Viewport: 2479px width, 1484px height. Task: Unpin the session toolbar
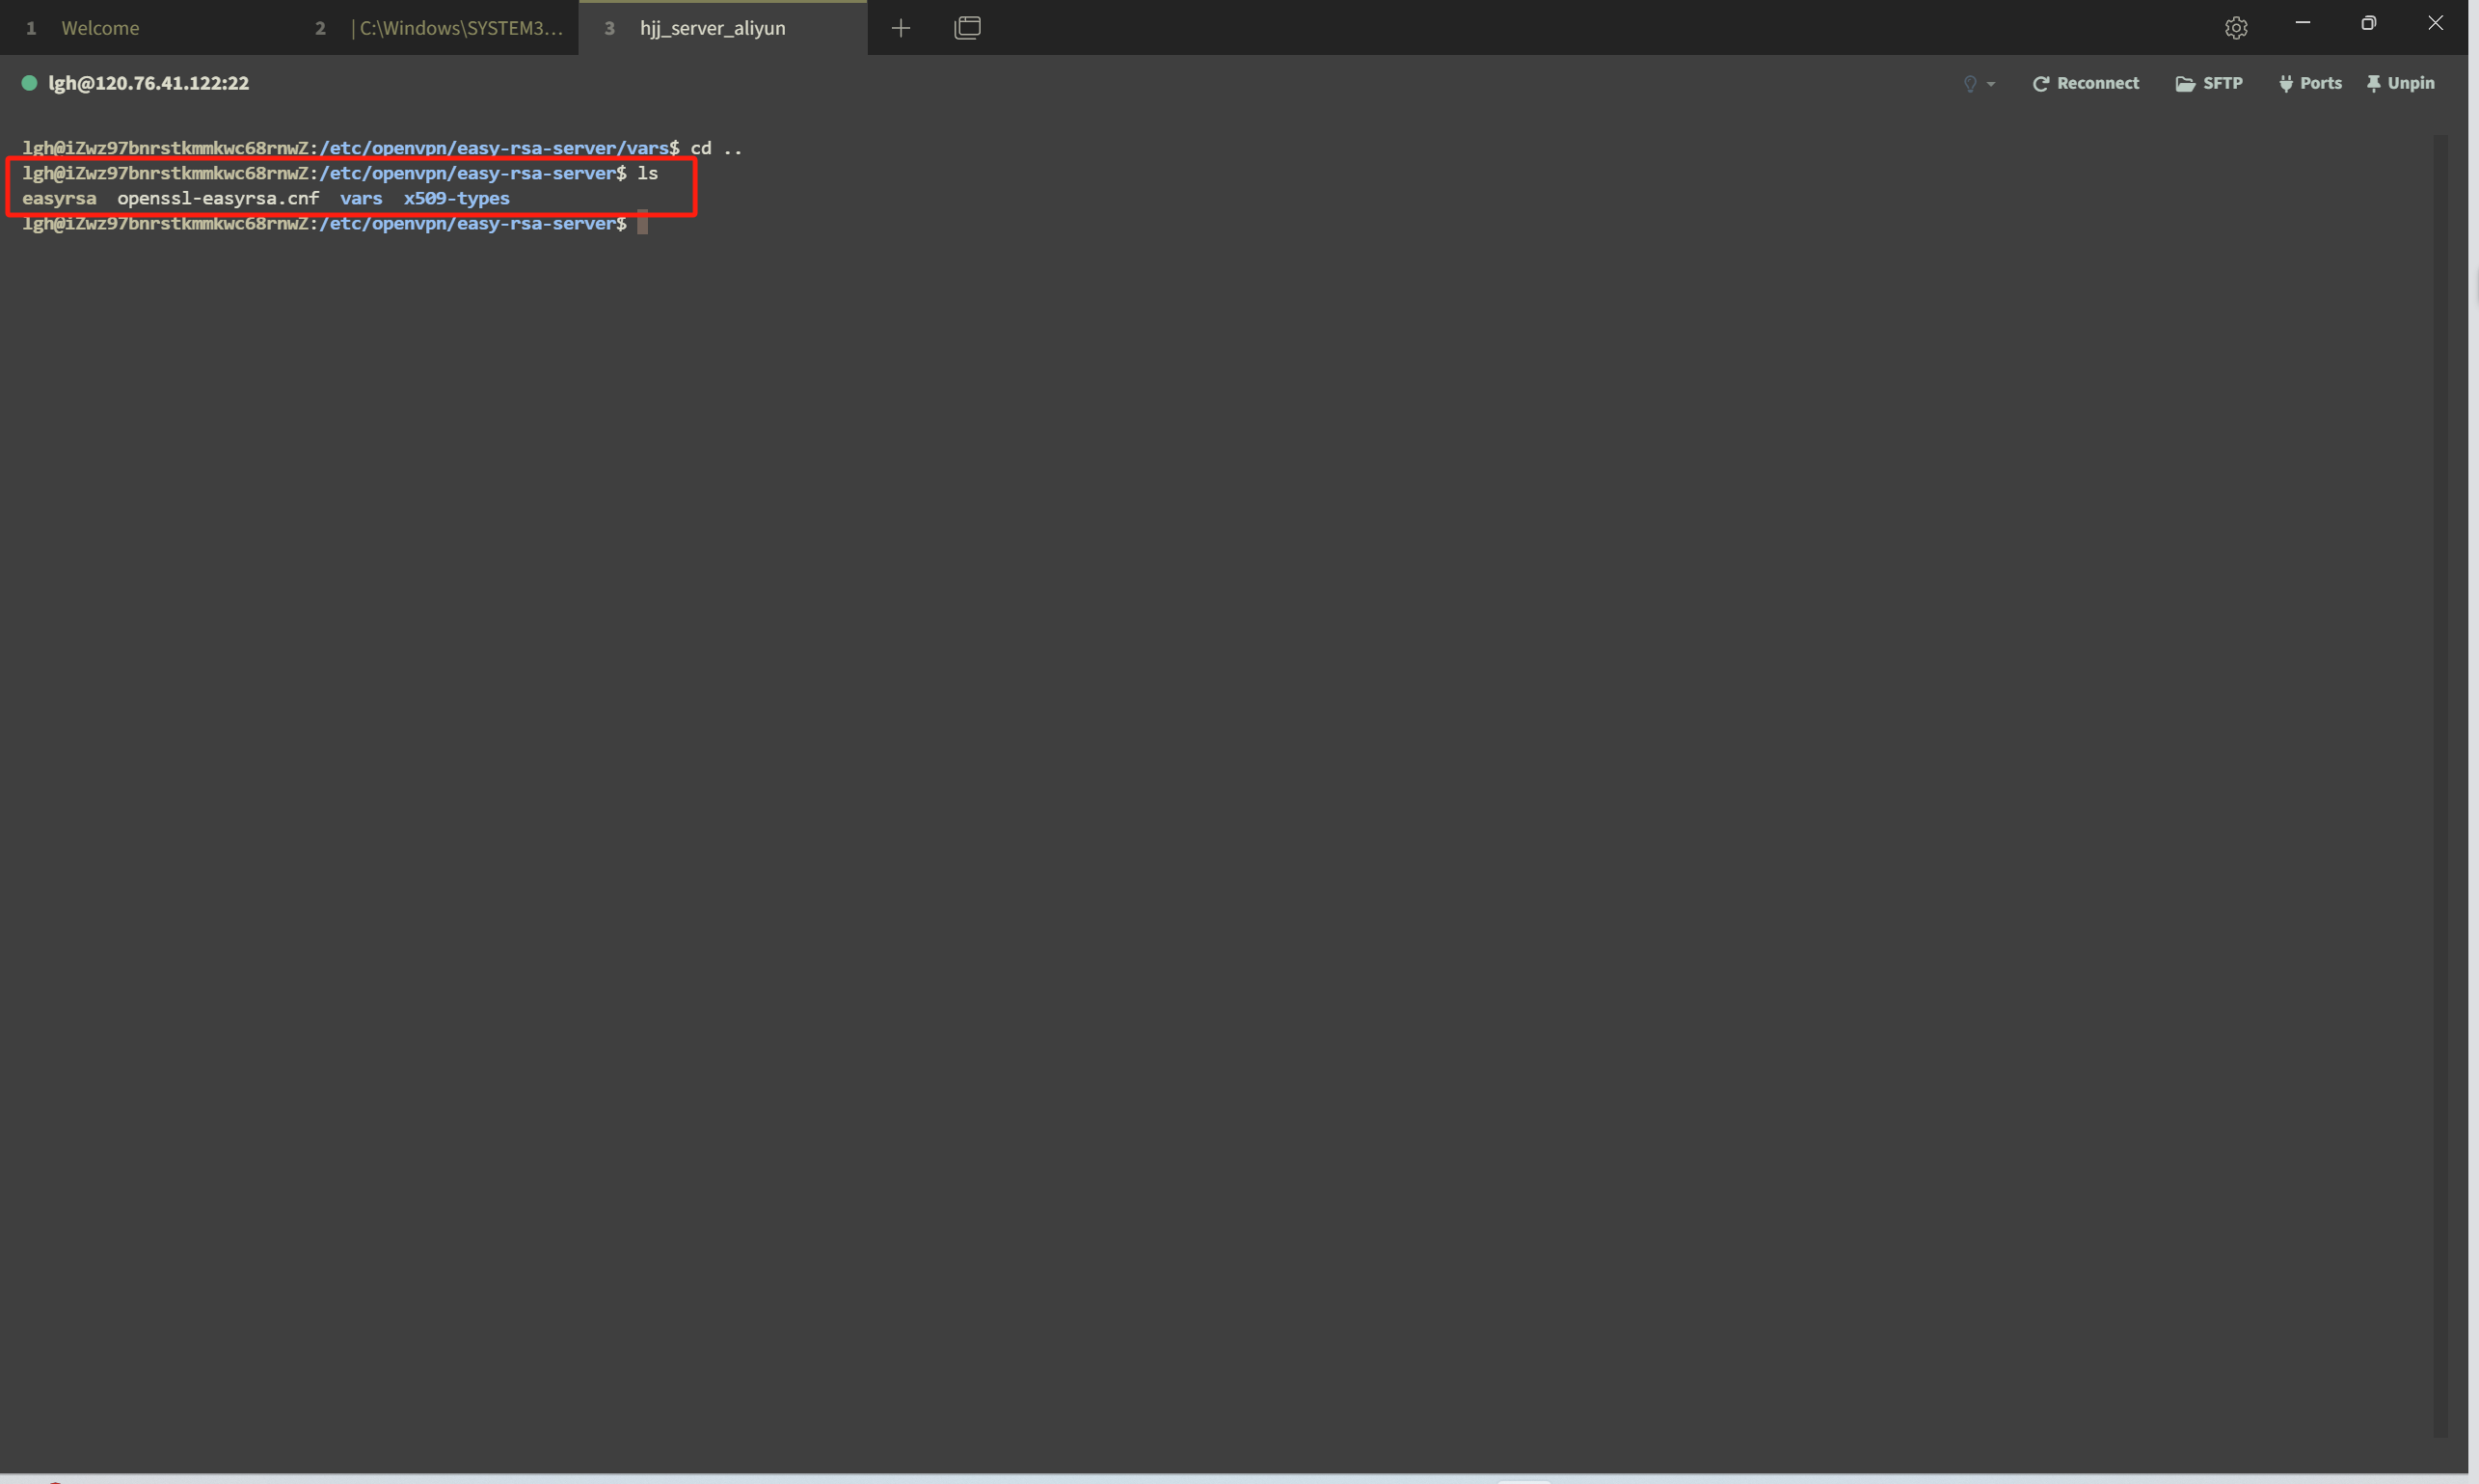tap(2400, 83)
